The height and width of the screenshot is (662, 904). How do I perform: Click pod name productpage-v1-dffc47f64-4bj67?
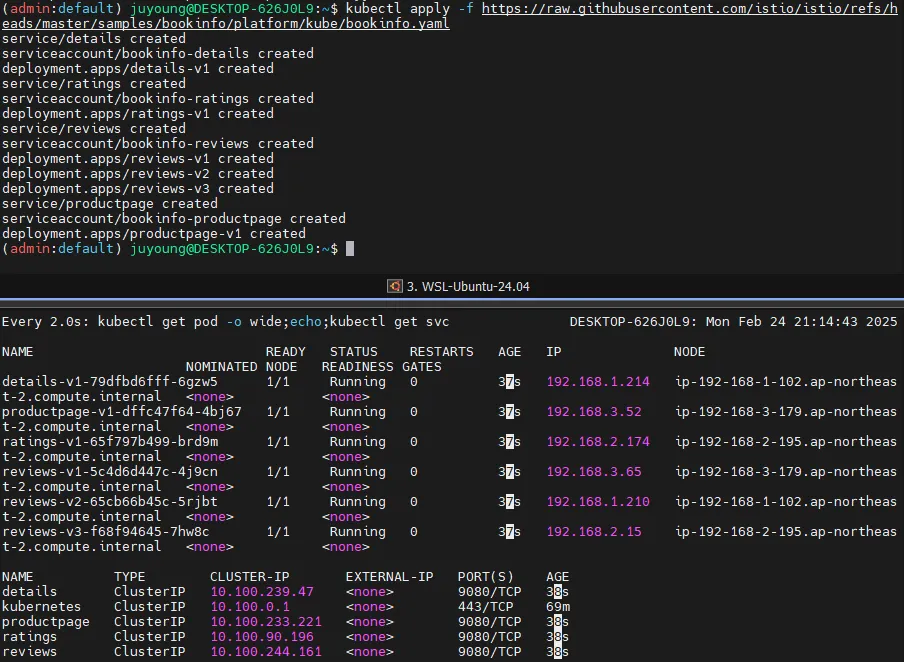[x=122, y=412]
